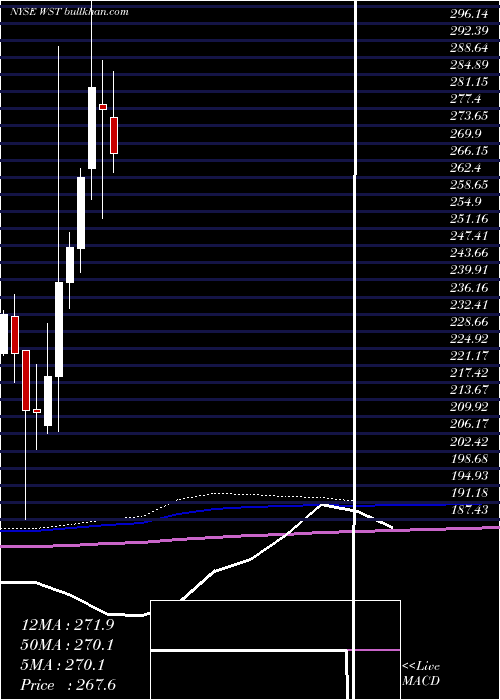
Task: Select the 224.92 price axis label
Action: 468,338
